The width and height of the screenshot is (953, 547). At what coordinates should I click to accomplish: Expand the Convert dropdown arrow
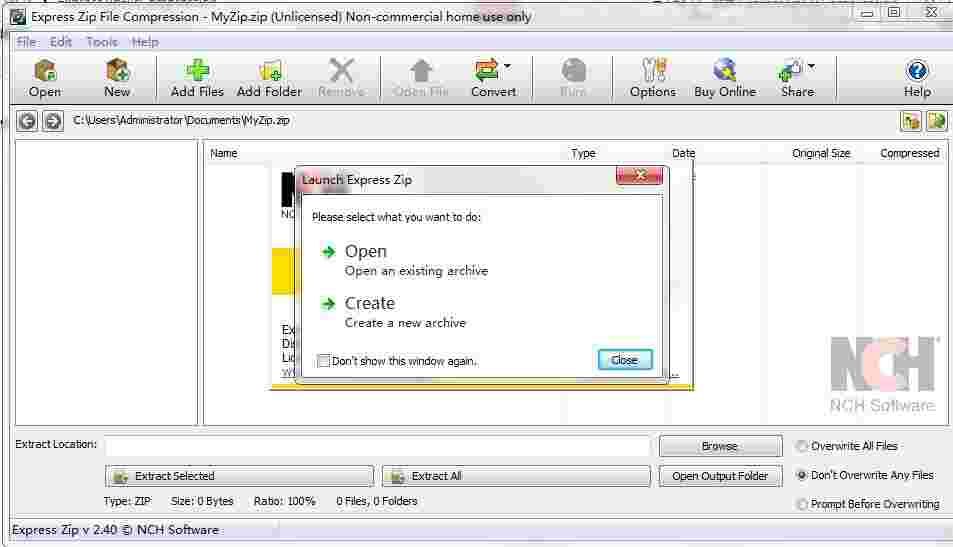point(507,66)
